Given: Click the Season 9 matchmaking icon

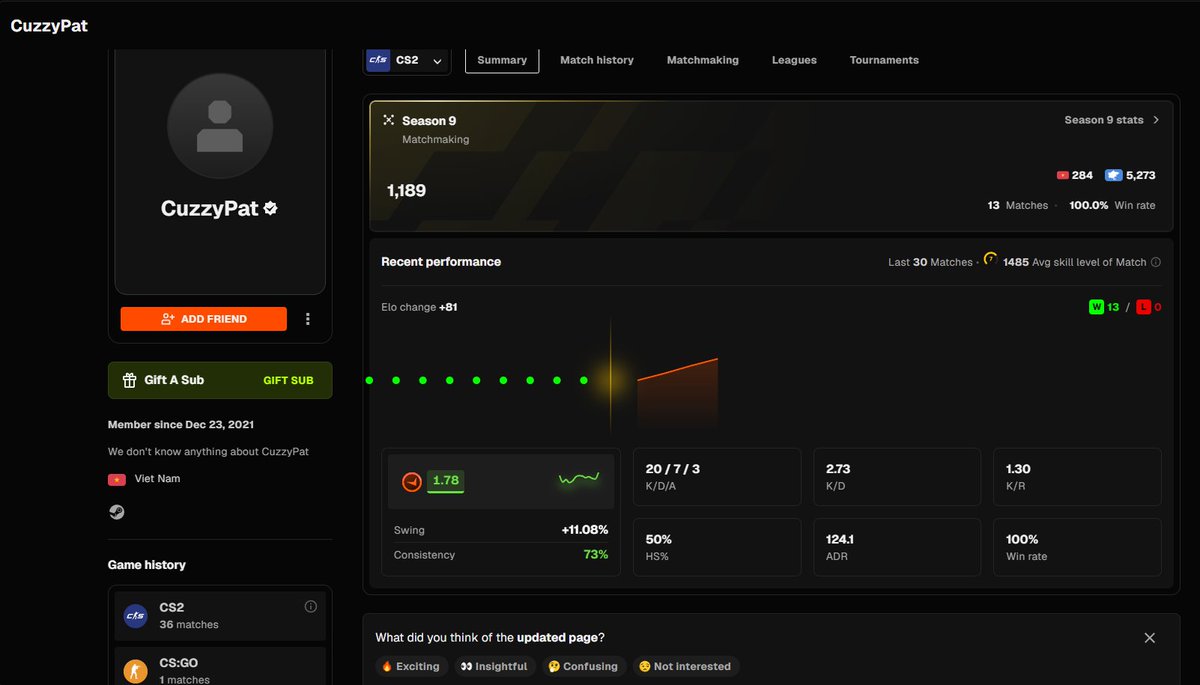Looking at the screenshot, I should pos(389,120).
